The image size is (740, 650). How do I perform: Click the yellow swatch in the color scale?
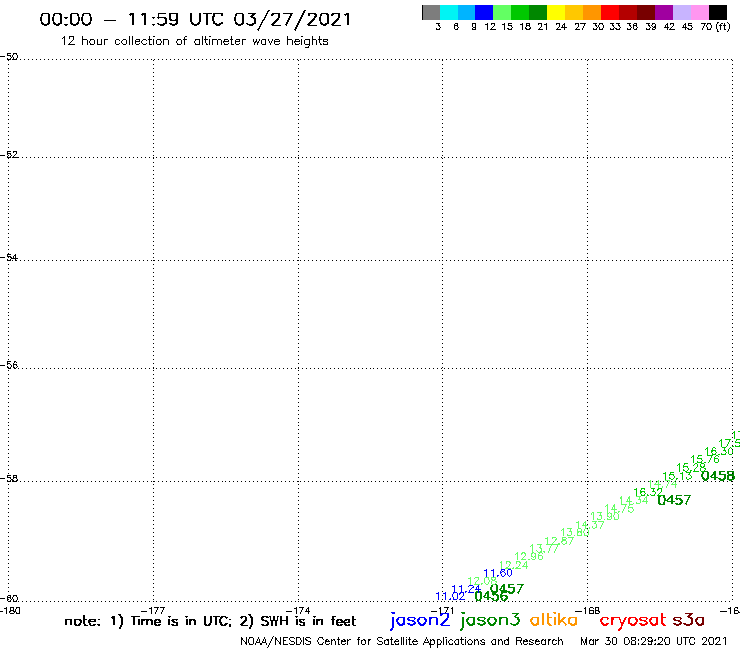click(556, 12)
